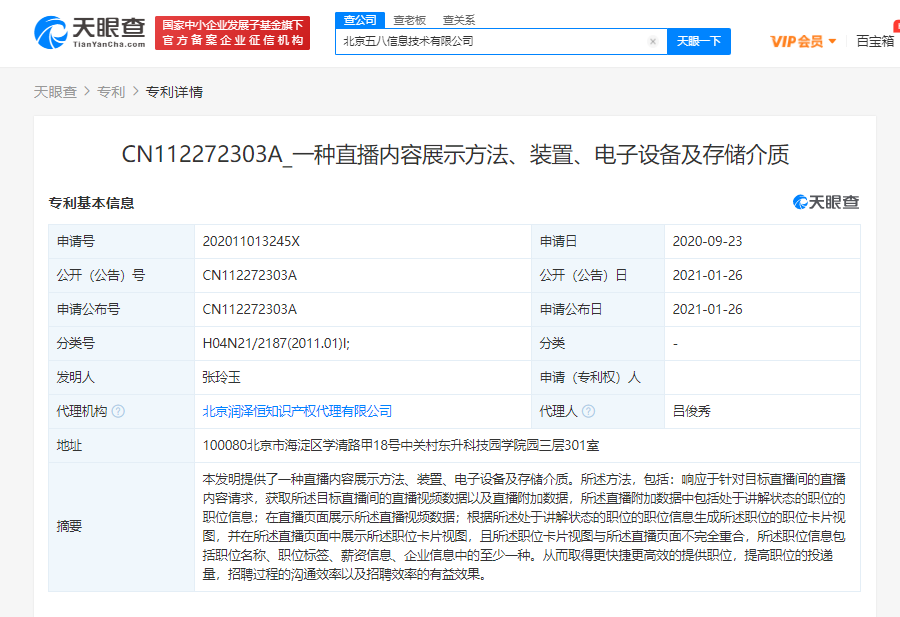The image size is (900, 617).
Task: Click the 发明人 label cell
Action: [122, 377]
